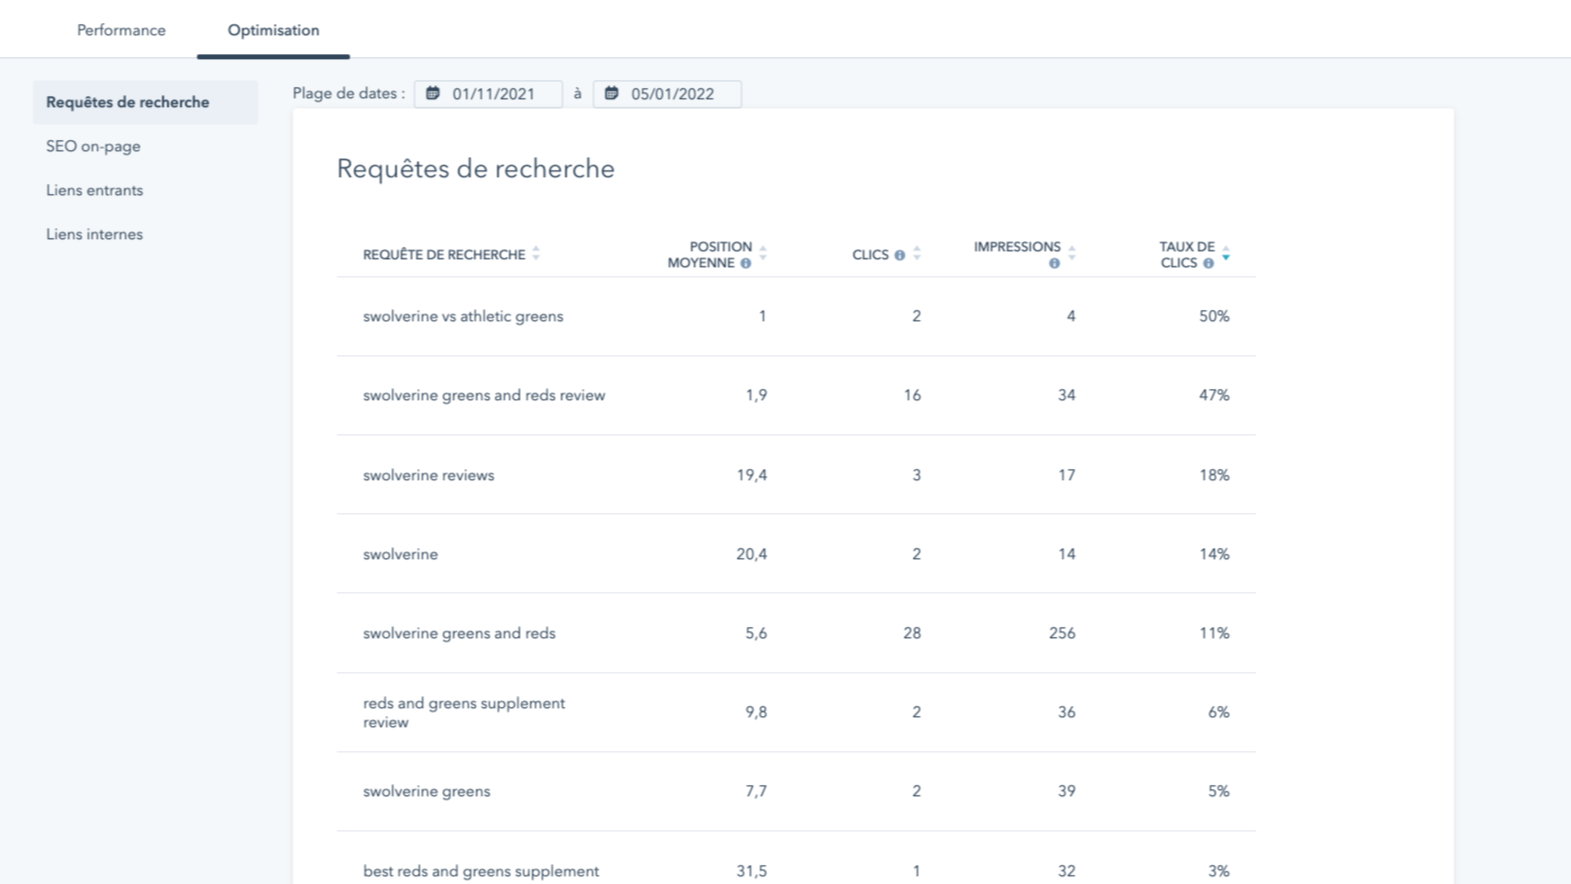The image size is (1571, 884).
Task: Sort by Clics column arrows
Action: pyautogui.click(x=917, y=254)
